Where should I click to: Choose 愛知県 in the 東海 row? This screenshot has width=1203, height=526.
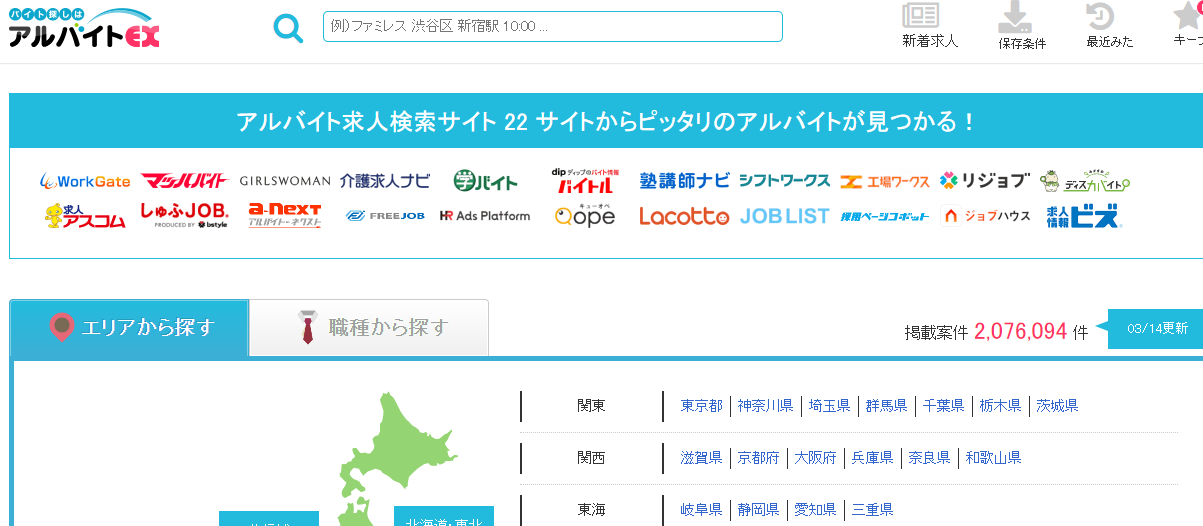point(815,510)
